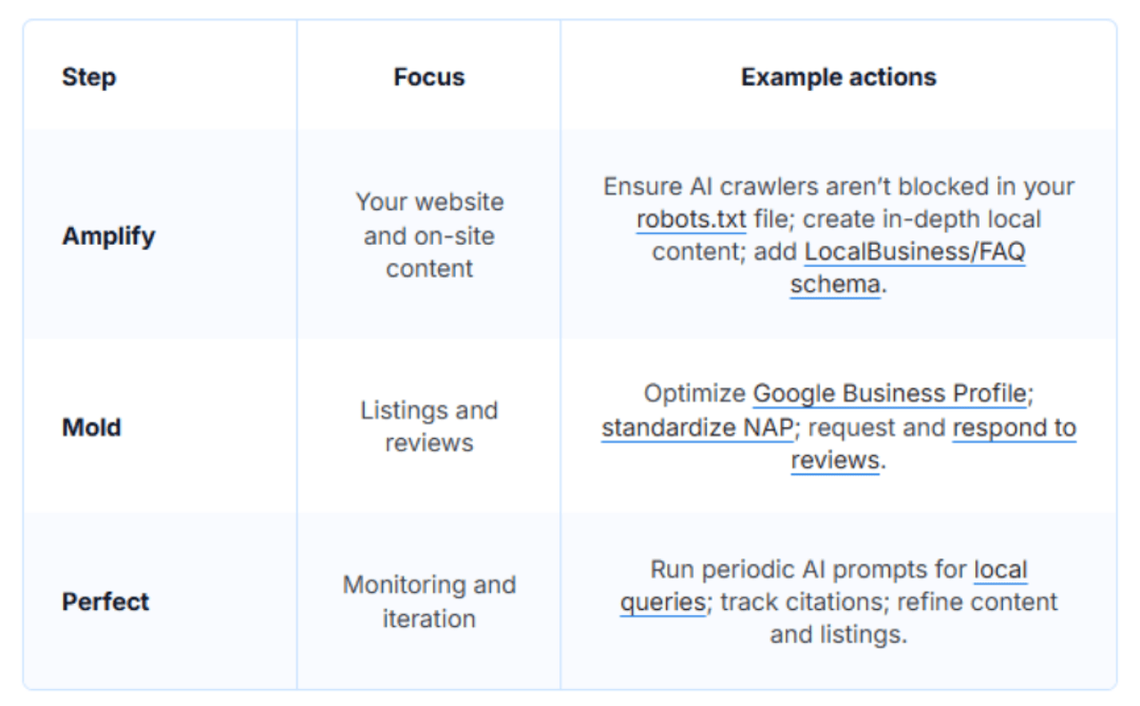Select the Mold step cell
This screenshot has height=706, width=1140.
[91, 428]
